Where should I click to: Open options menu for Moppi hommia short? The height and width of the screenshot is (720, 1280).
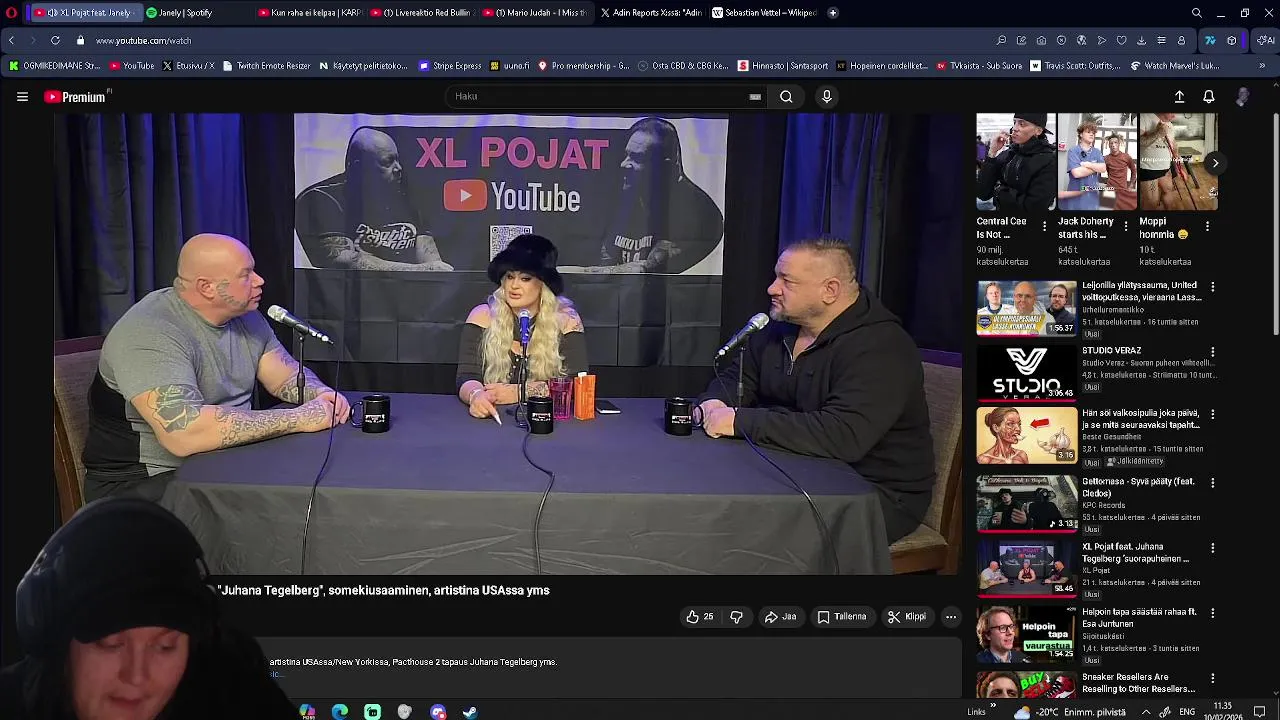coord(1207,226)
